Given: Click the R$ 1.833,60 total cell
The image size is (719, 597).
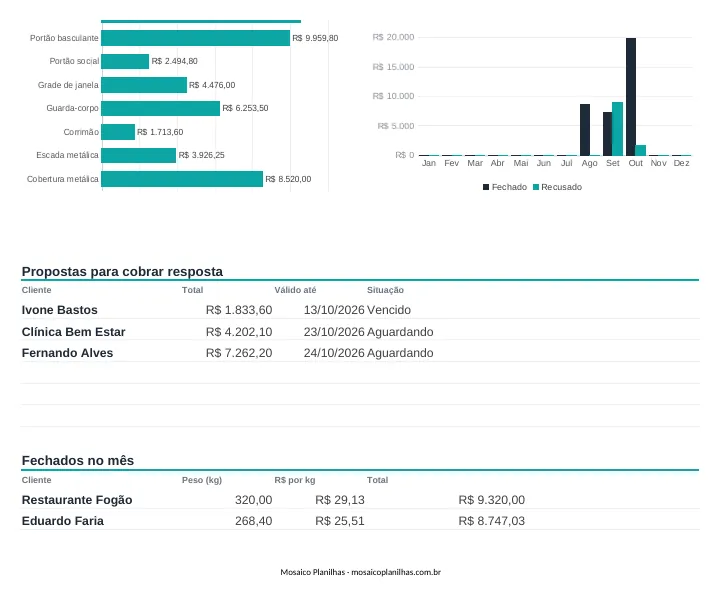Looking at the screenshot, I should (x=239, y=310).
